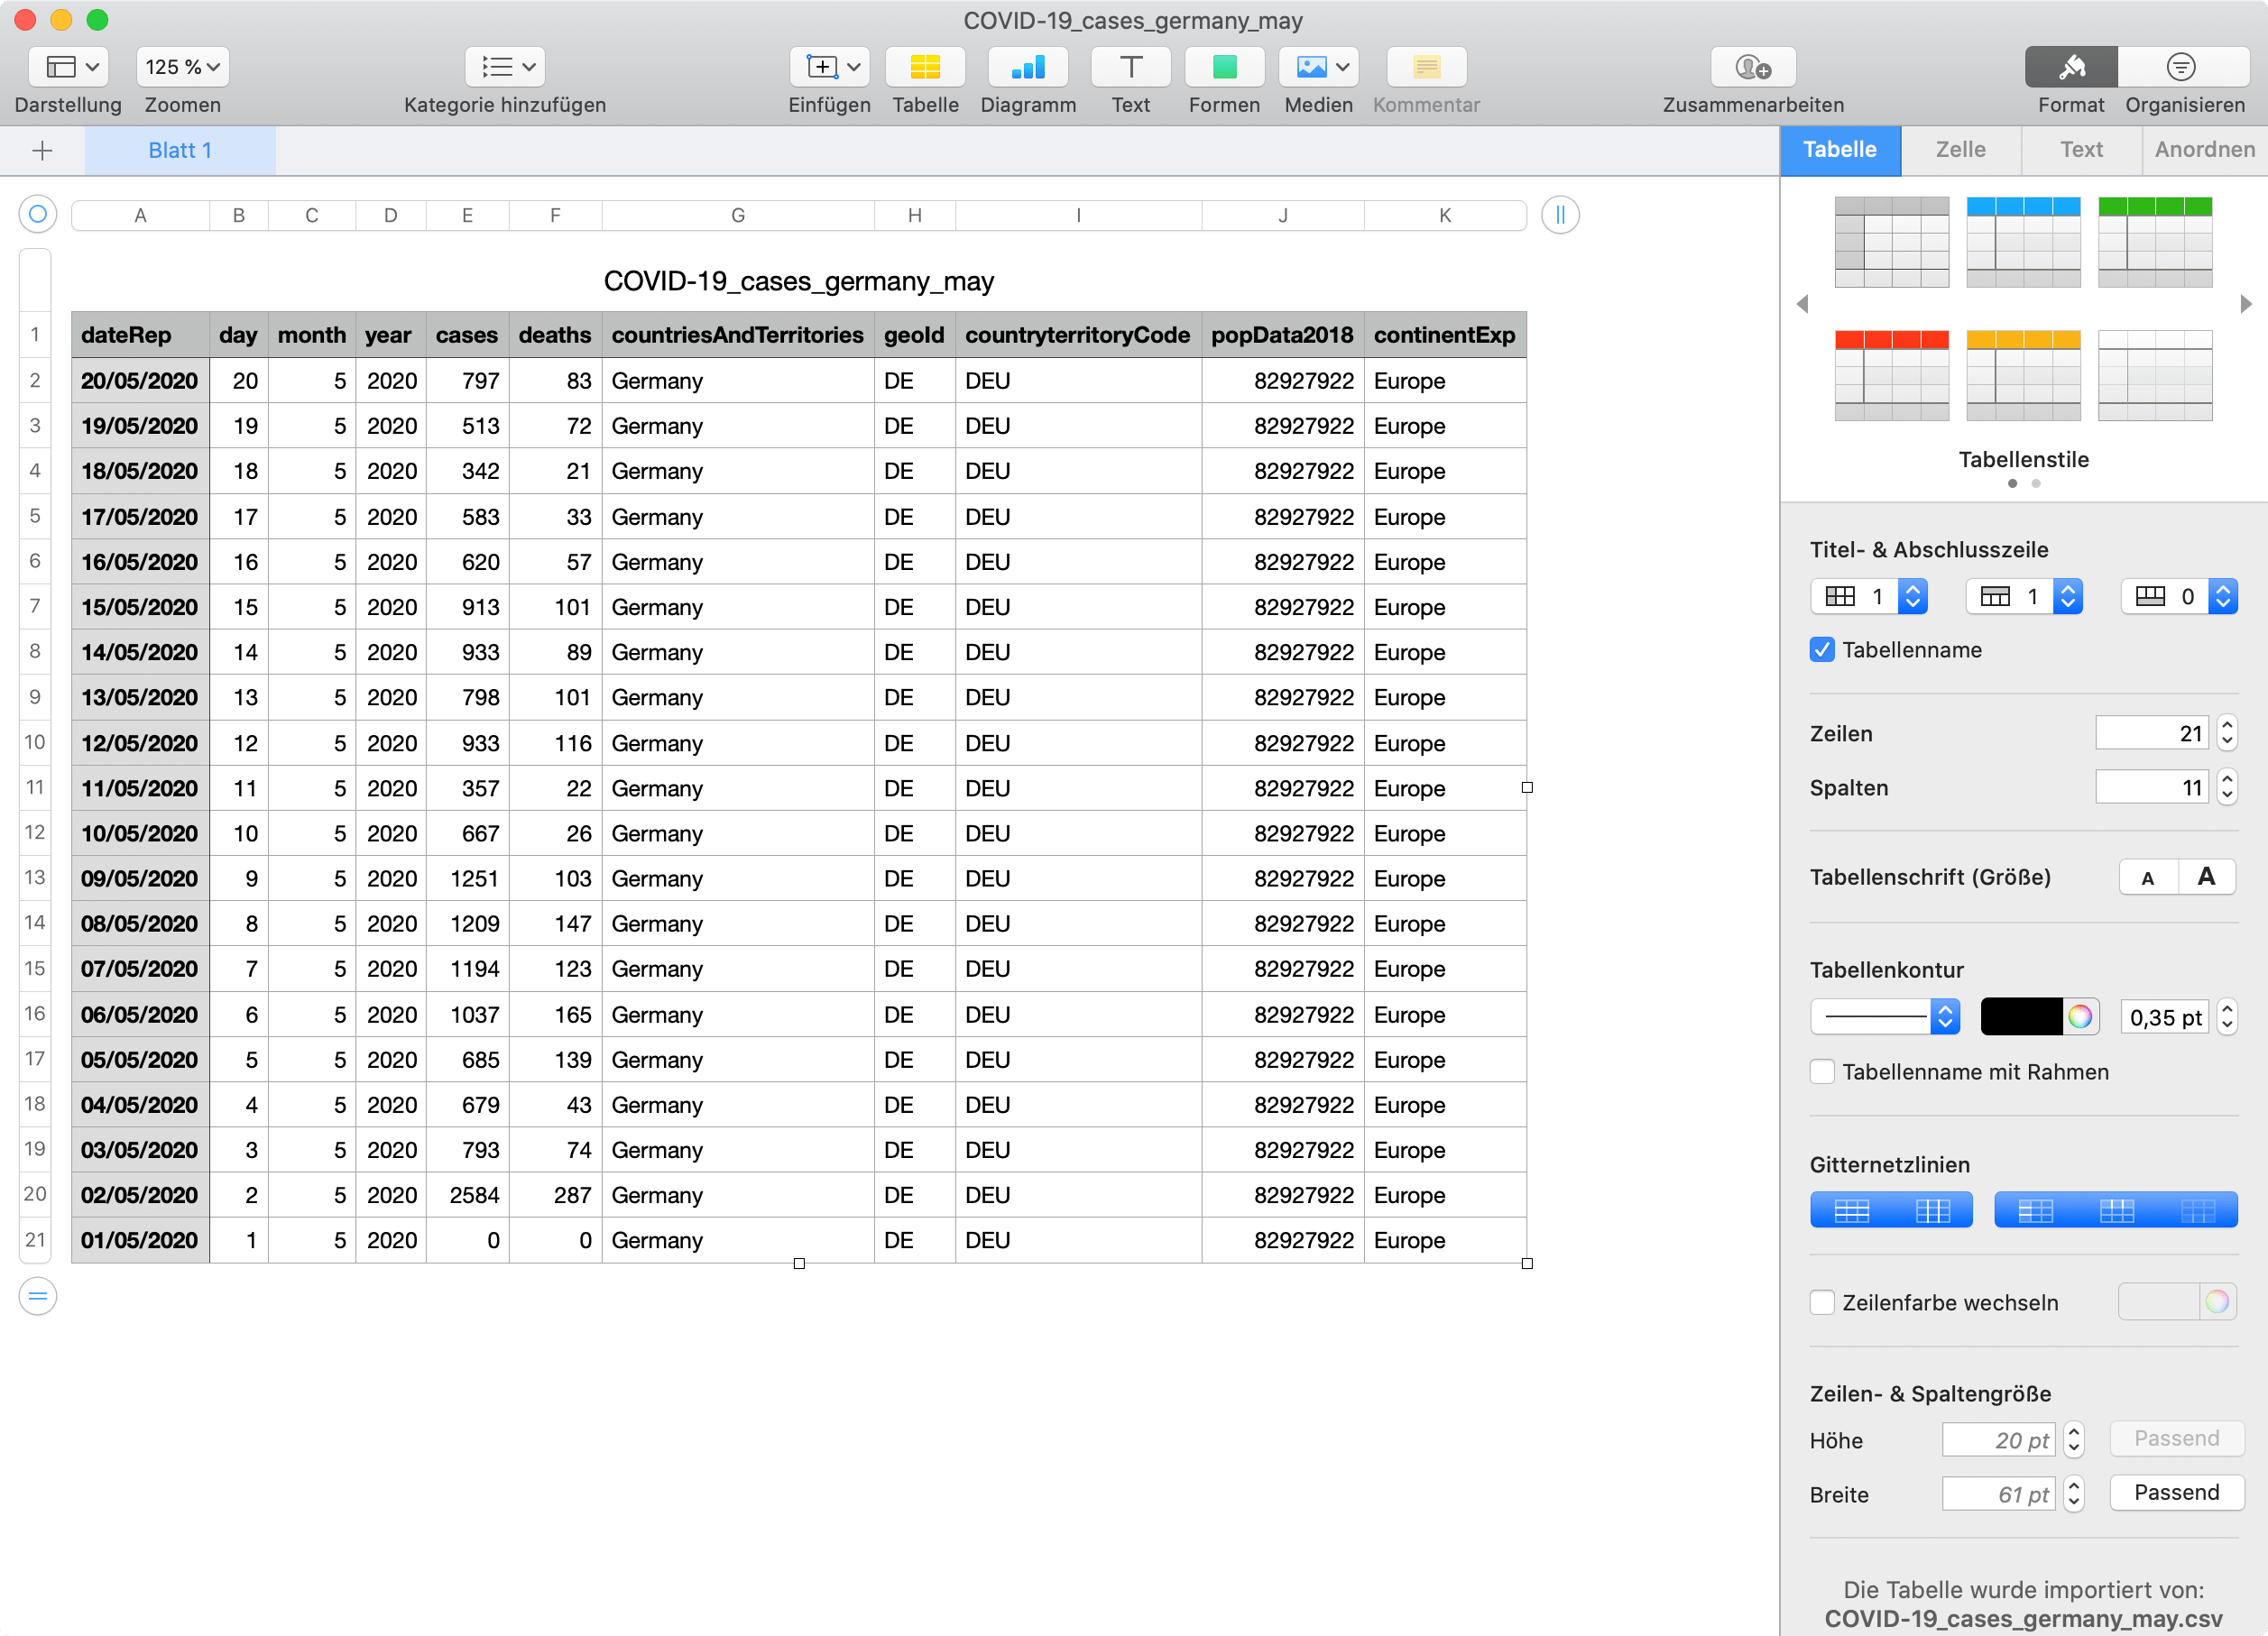The image size is (2268, 1636).
Task: Select the green table style thumbnail
Action: (2154, 241)
